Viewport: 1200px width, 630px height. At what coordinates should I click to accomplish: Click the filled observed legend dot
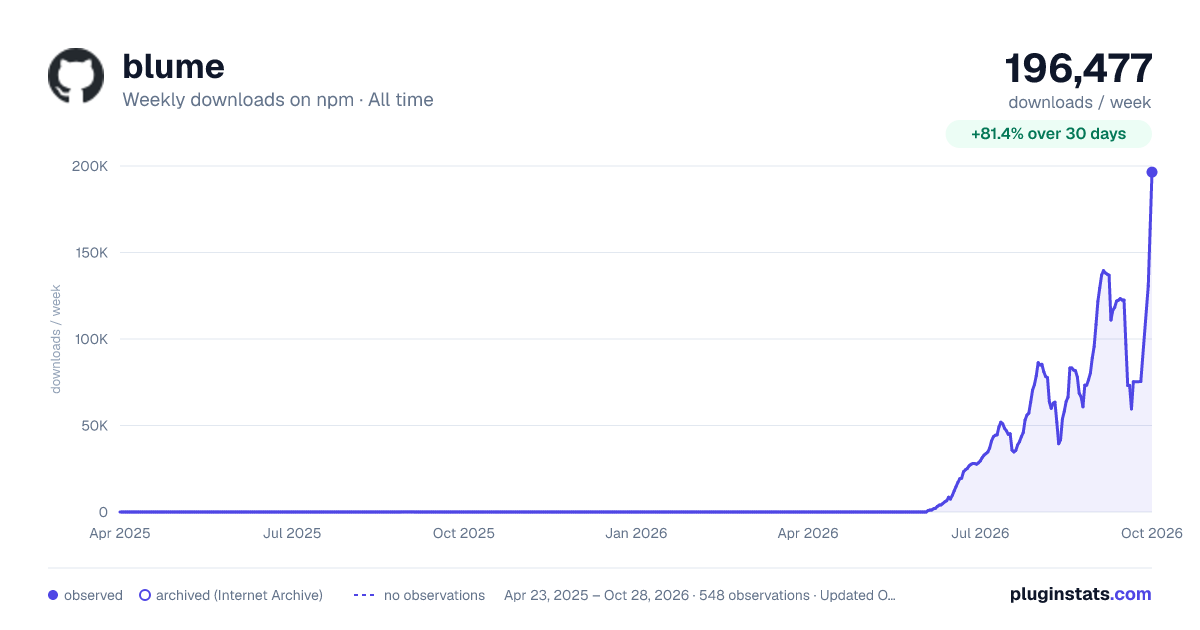(x=53, y=595)
